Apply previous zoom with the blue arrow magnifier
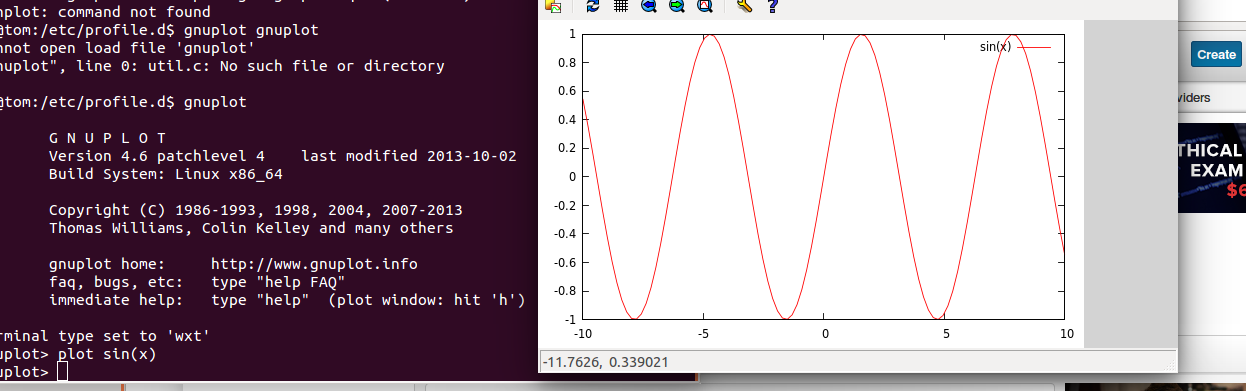Screen dimensions: 1246x391 coord(648,6)
